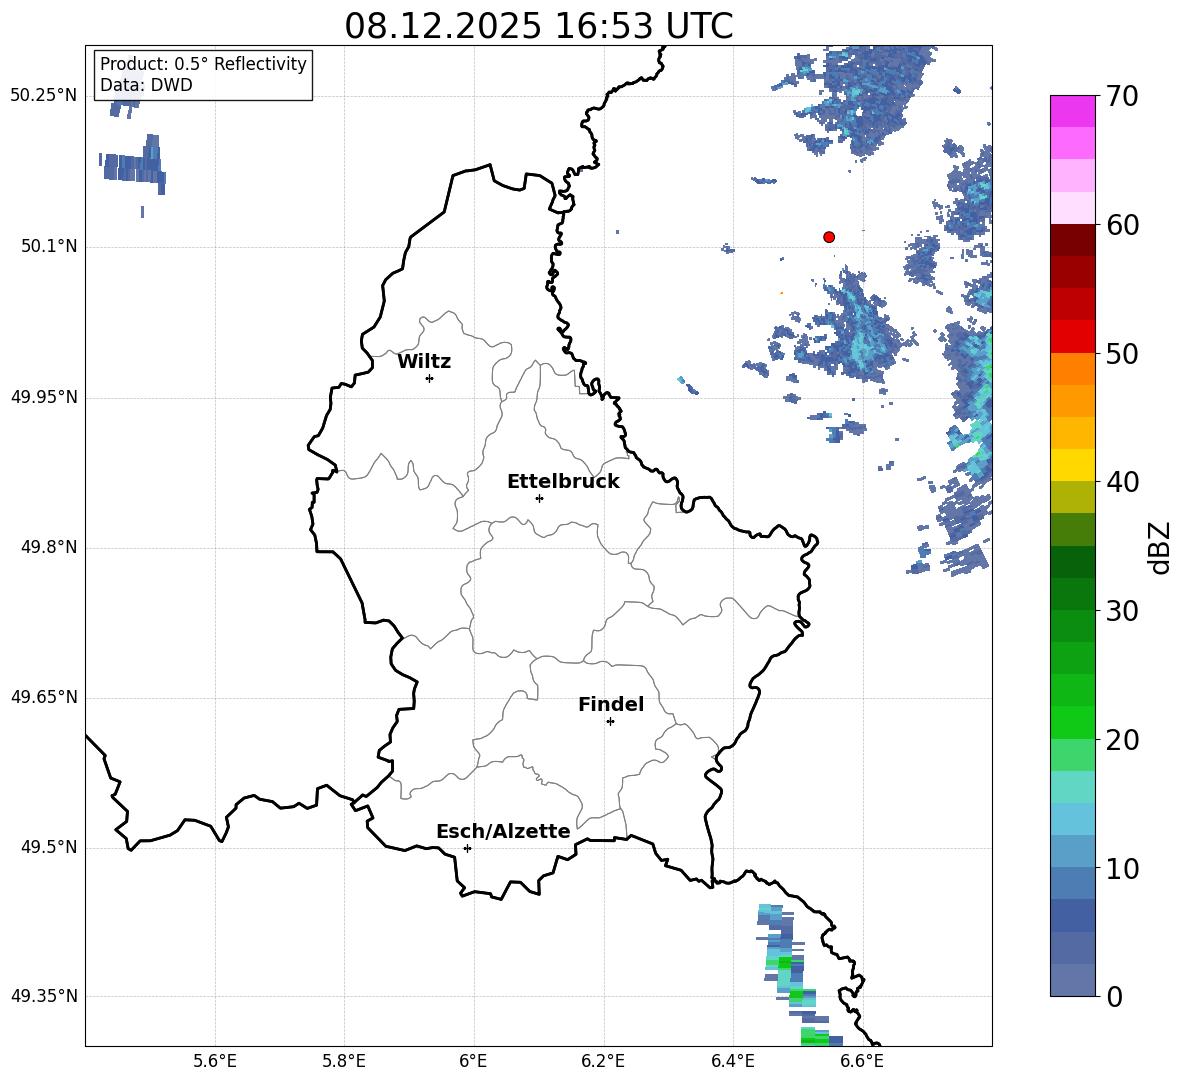Click the timestamp title 08.12.2025 16:53 UTC

[x=538, y=26]
